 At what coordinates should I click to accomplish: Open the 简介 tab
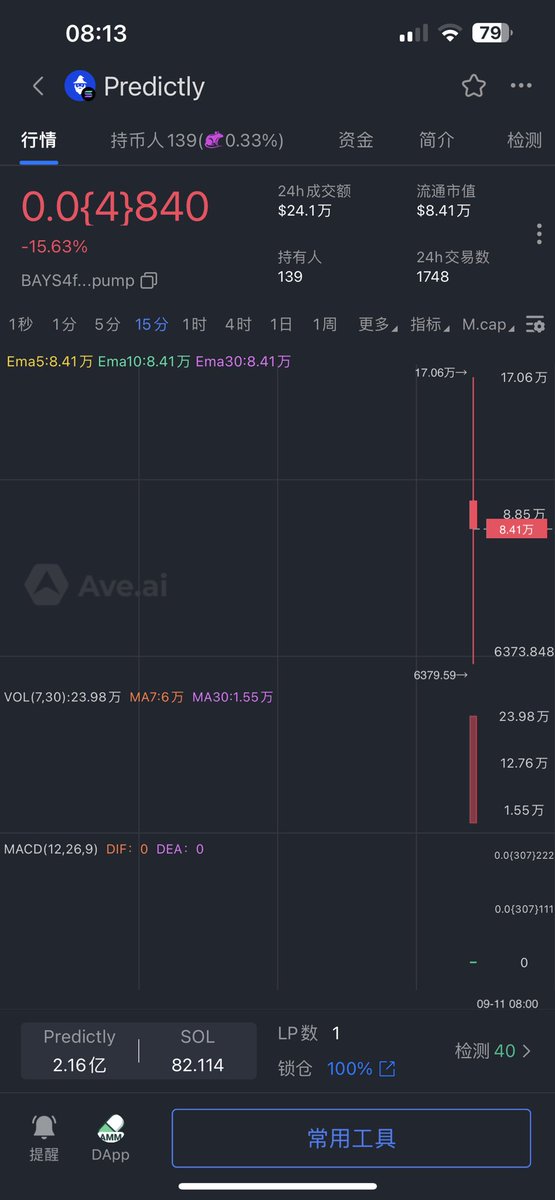coord(436,140)
